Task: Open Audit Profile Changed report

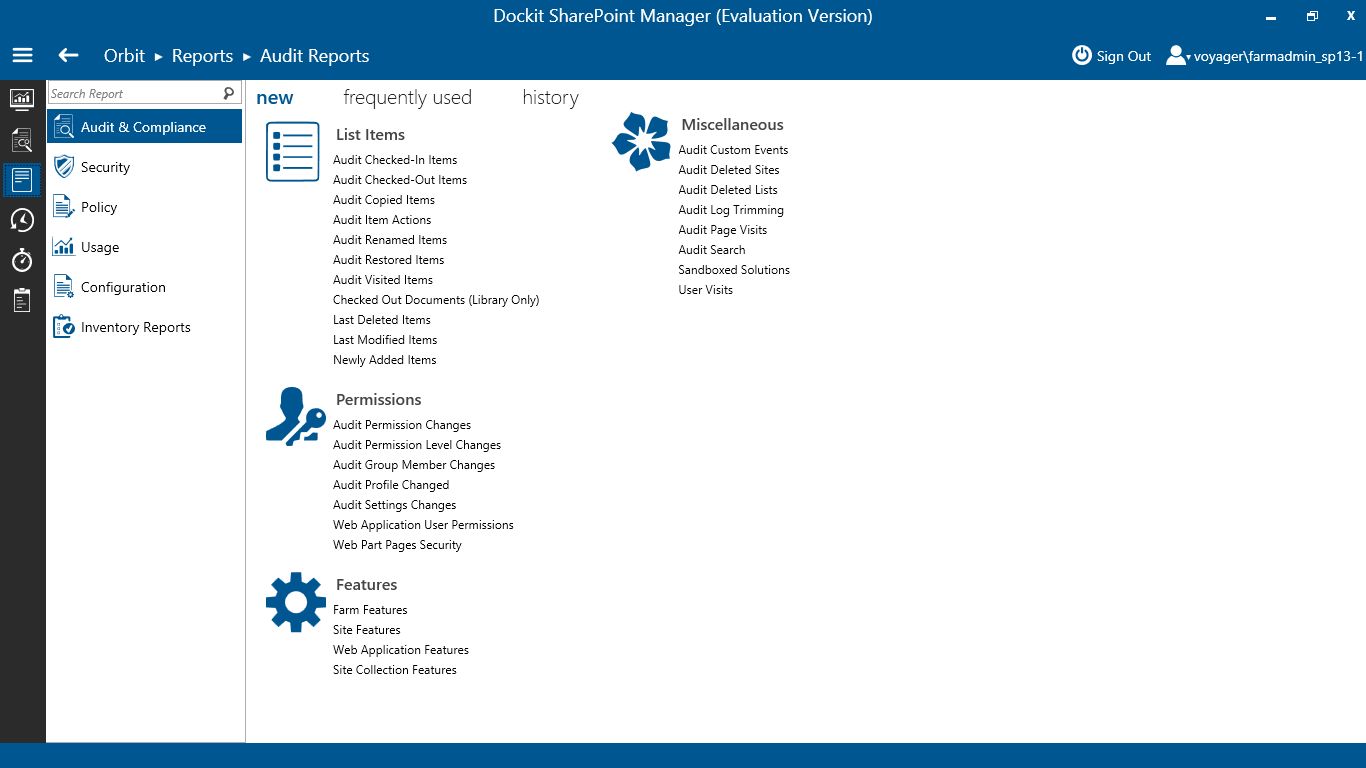Action: point(391,485)
